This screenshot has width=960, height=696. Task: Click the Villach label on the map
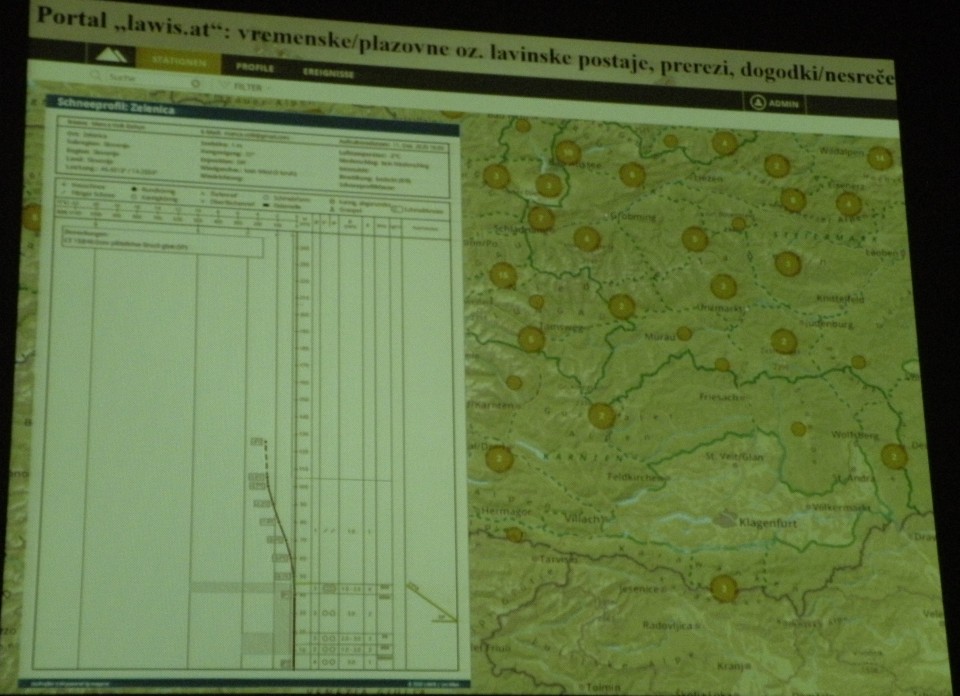point(581,518)
